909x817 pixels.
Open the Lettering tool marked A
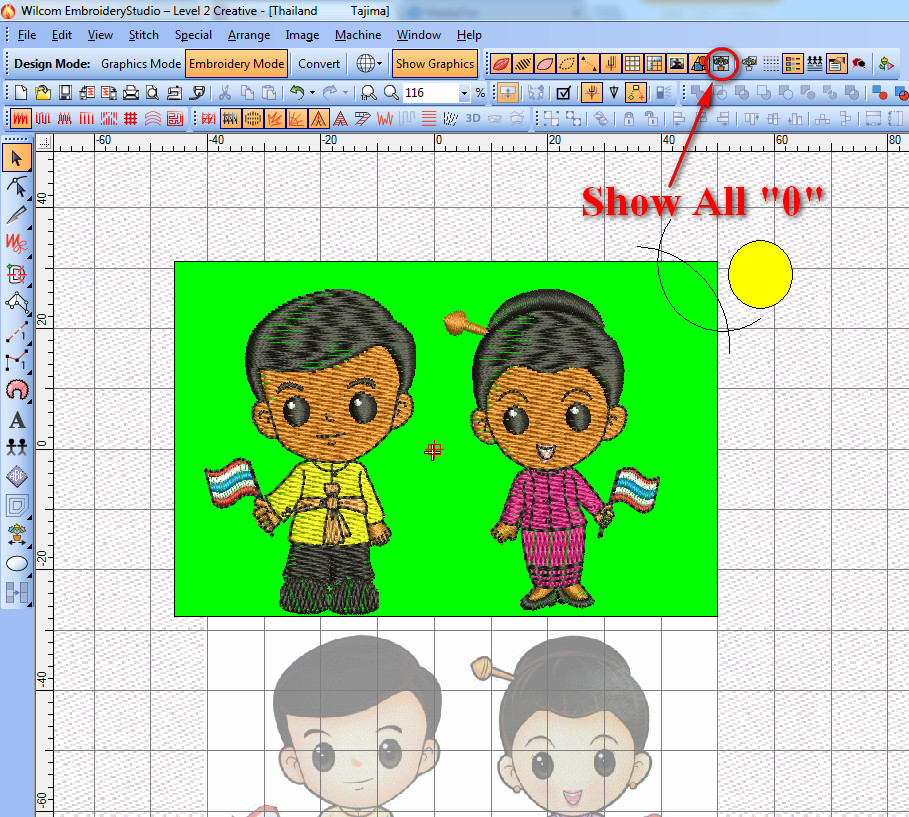[17, 419]
